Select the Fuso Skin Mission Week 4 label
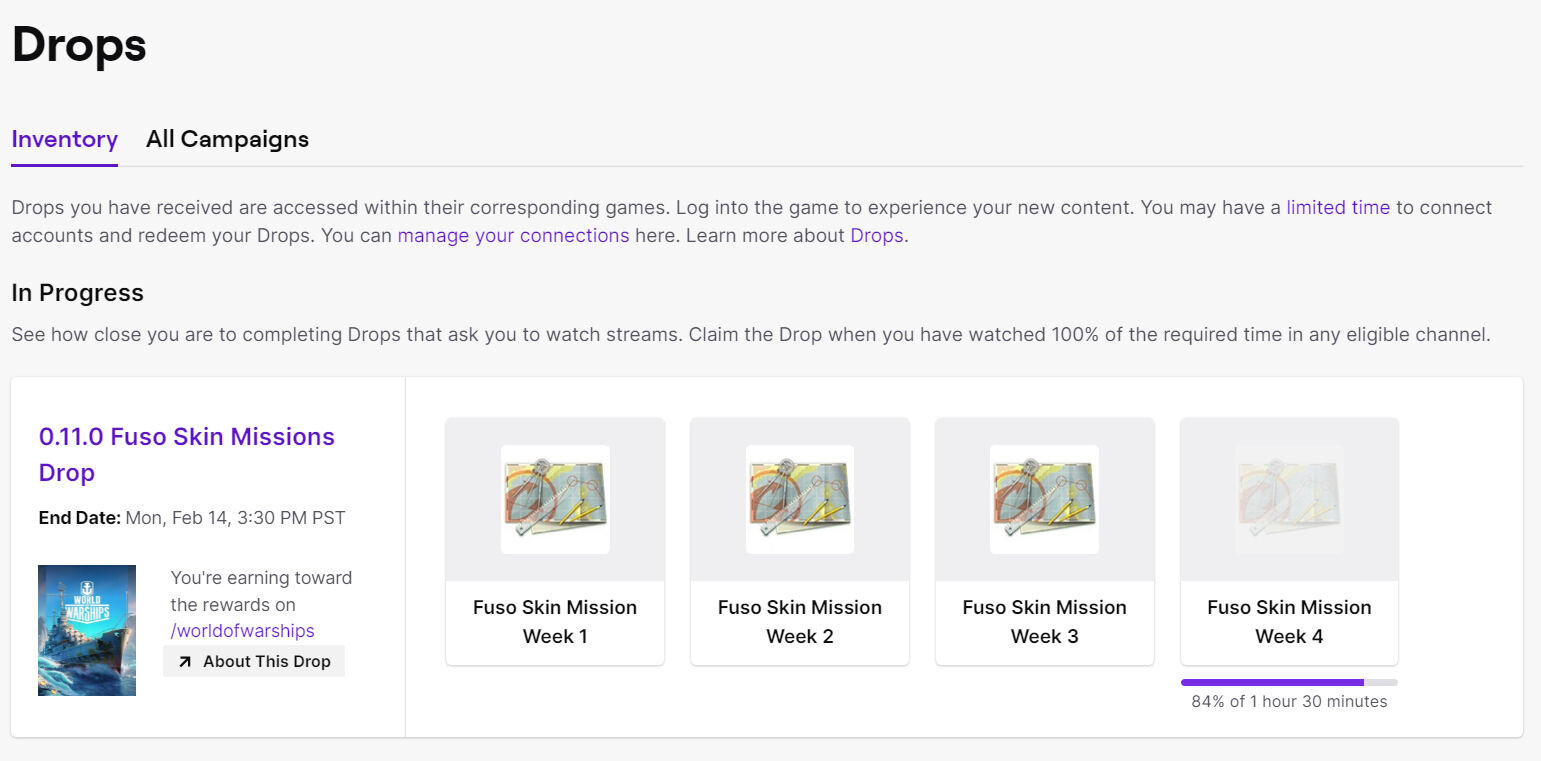The width and height of the screenshot is (1541, 761). (1289, 621)
